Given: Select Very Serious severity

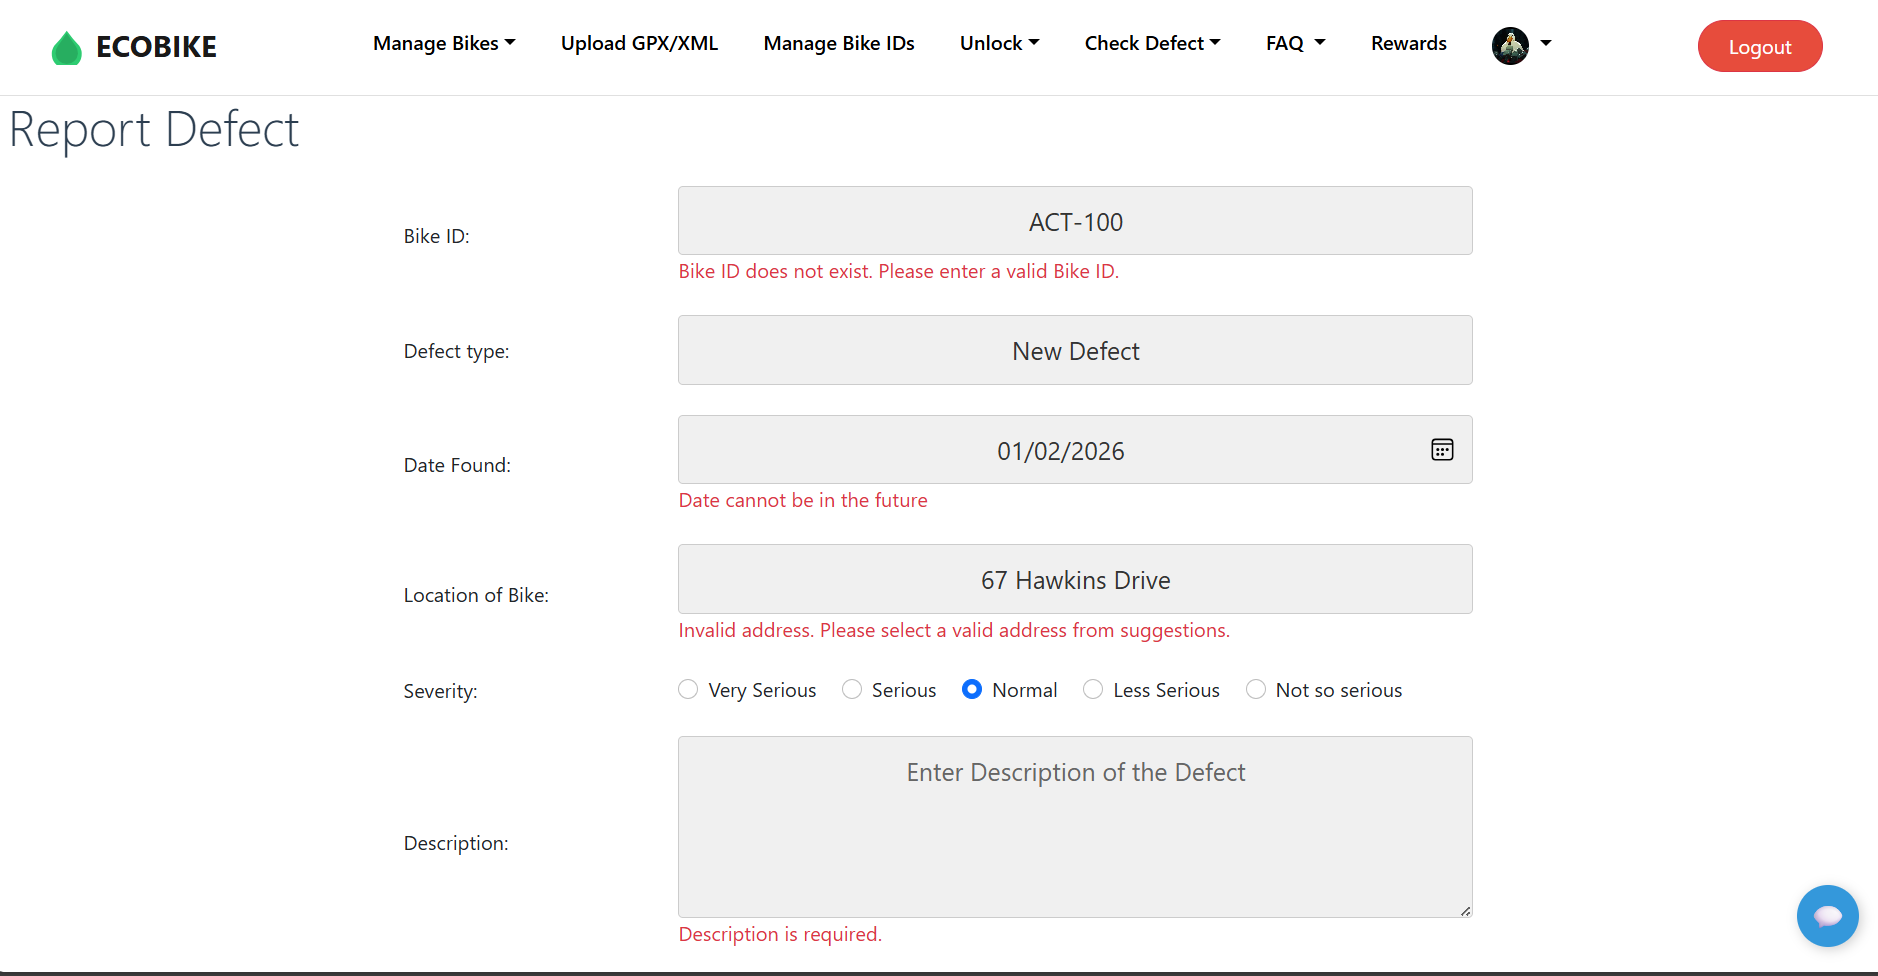Looking at the screenshot, I should (x=688, y=689).
